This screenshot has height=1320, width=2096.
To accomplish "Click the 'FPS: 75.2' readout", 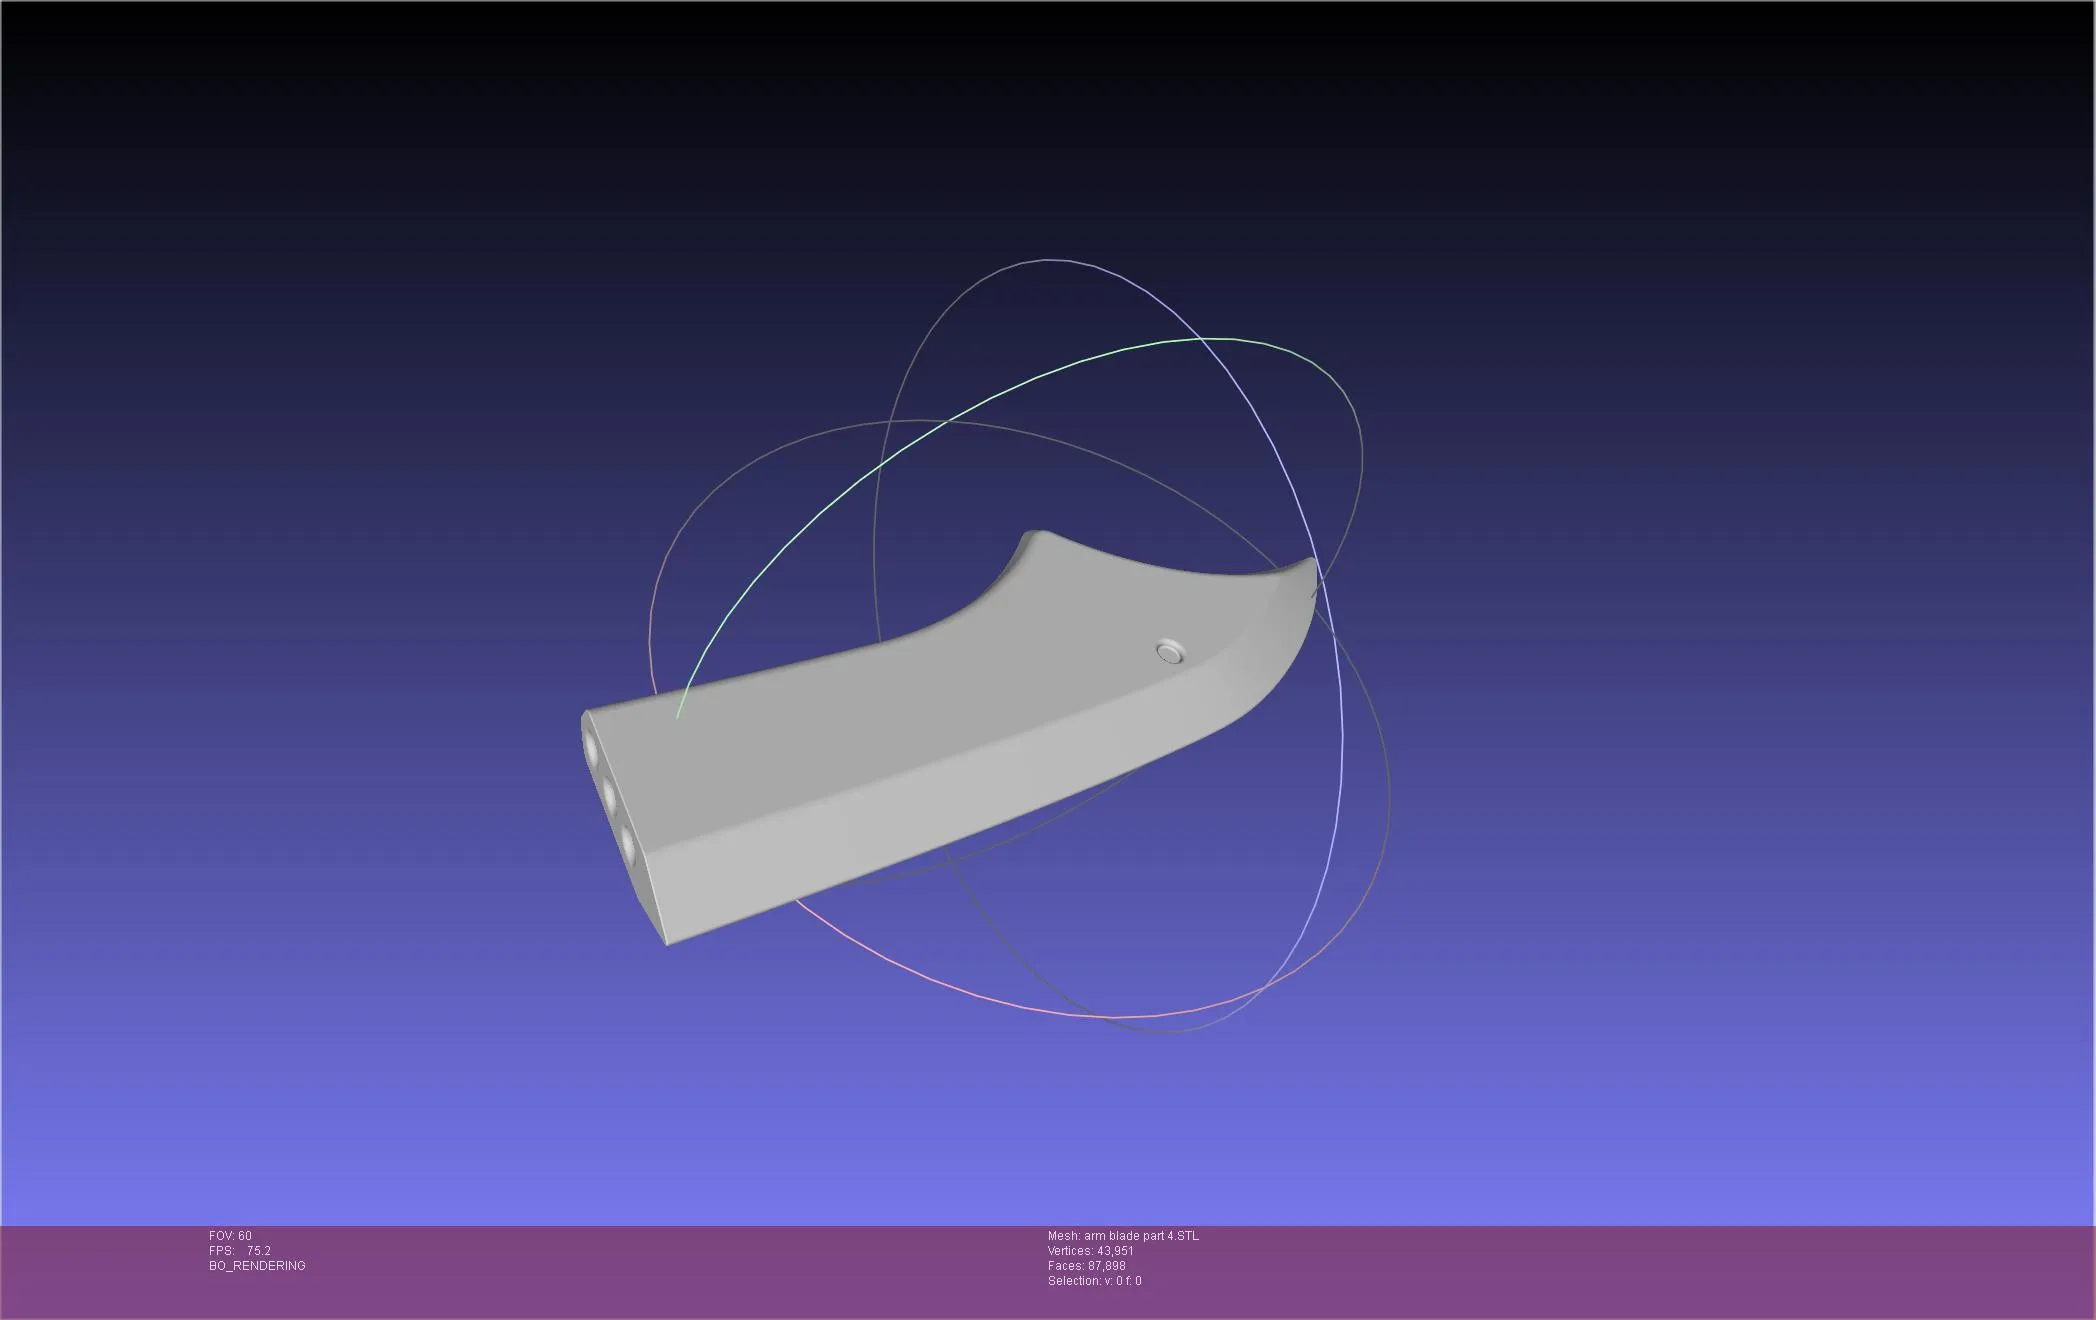I will (240, 1251).
